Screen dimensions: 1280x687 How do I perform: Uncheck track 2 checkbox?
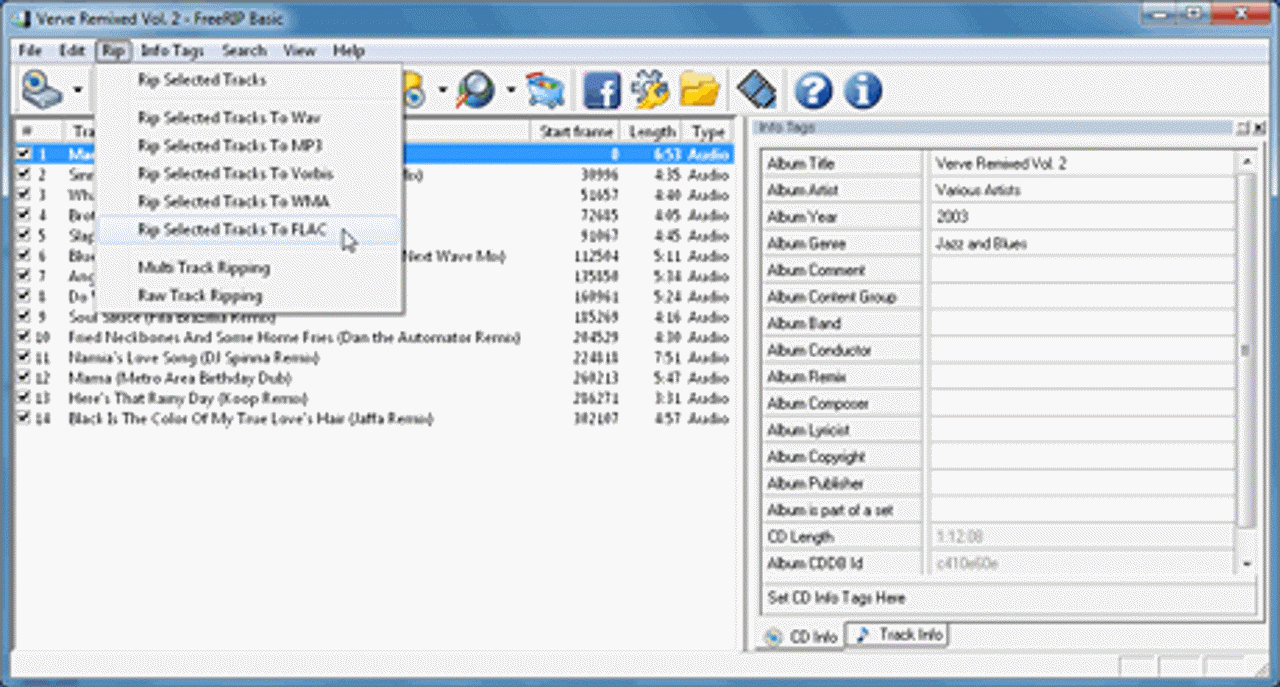(x=25, y=174)
